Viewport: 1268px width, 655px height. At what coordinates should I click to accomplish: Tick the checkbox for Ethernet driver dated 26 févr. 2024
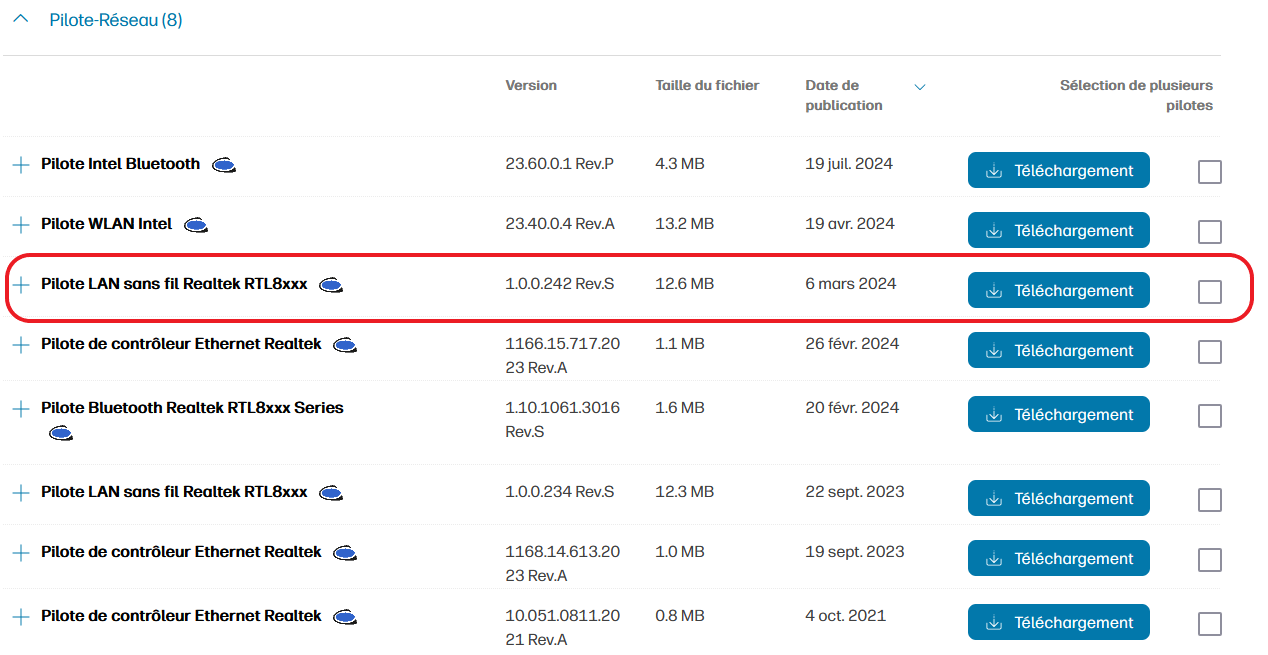[x=1210, y=352]
